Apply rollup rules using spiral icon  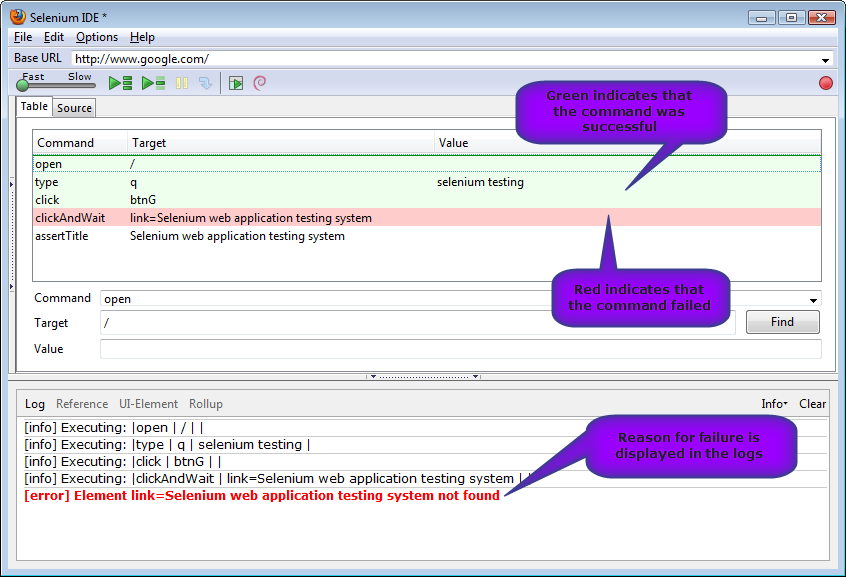260,83
